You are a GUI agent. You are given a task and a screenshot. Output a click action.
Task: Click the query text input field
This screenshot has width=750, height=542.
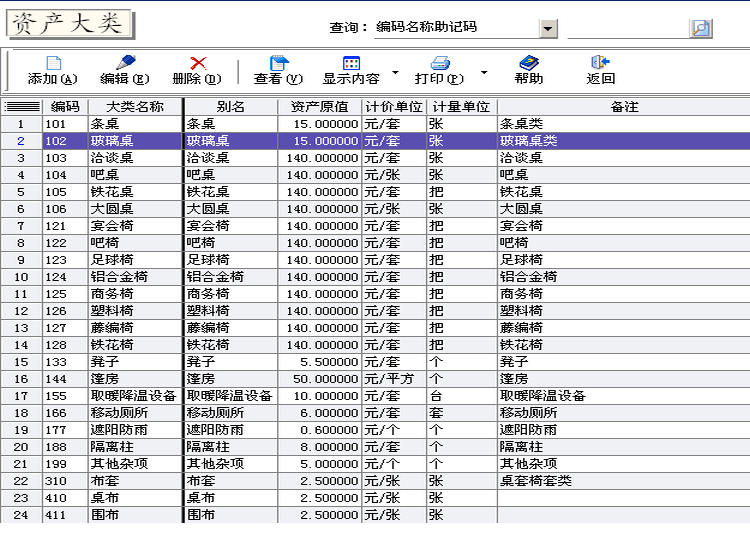coord(628,28)
